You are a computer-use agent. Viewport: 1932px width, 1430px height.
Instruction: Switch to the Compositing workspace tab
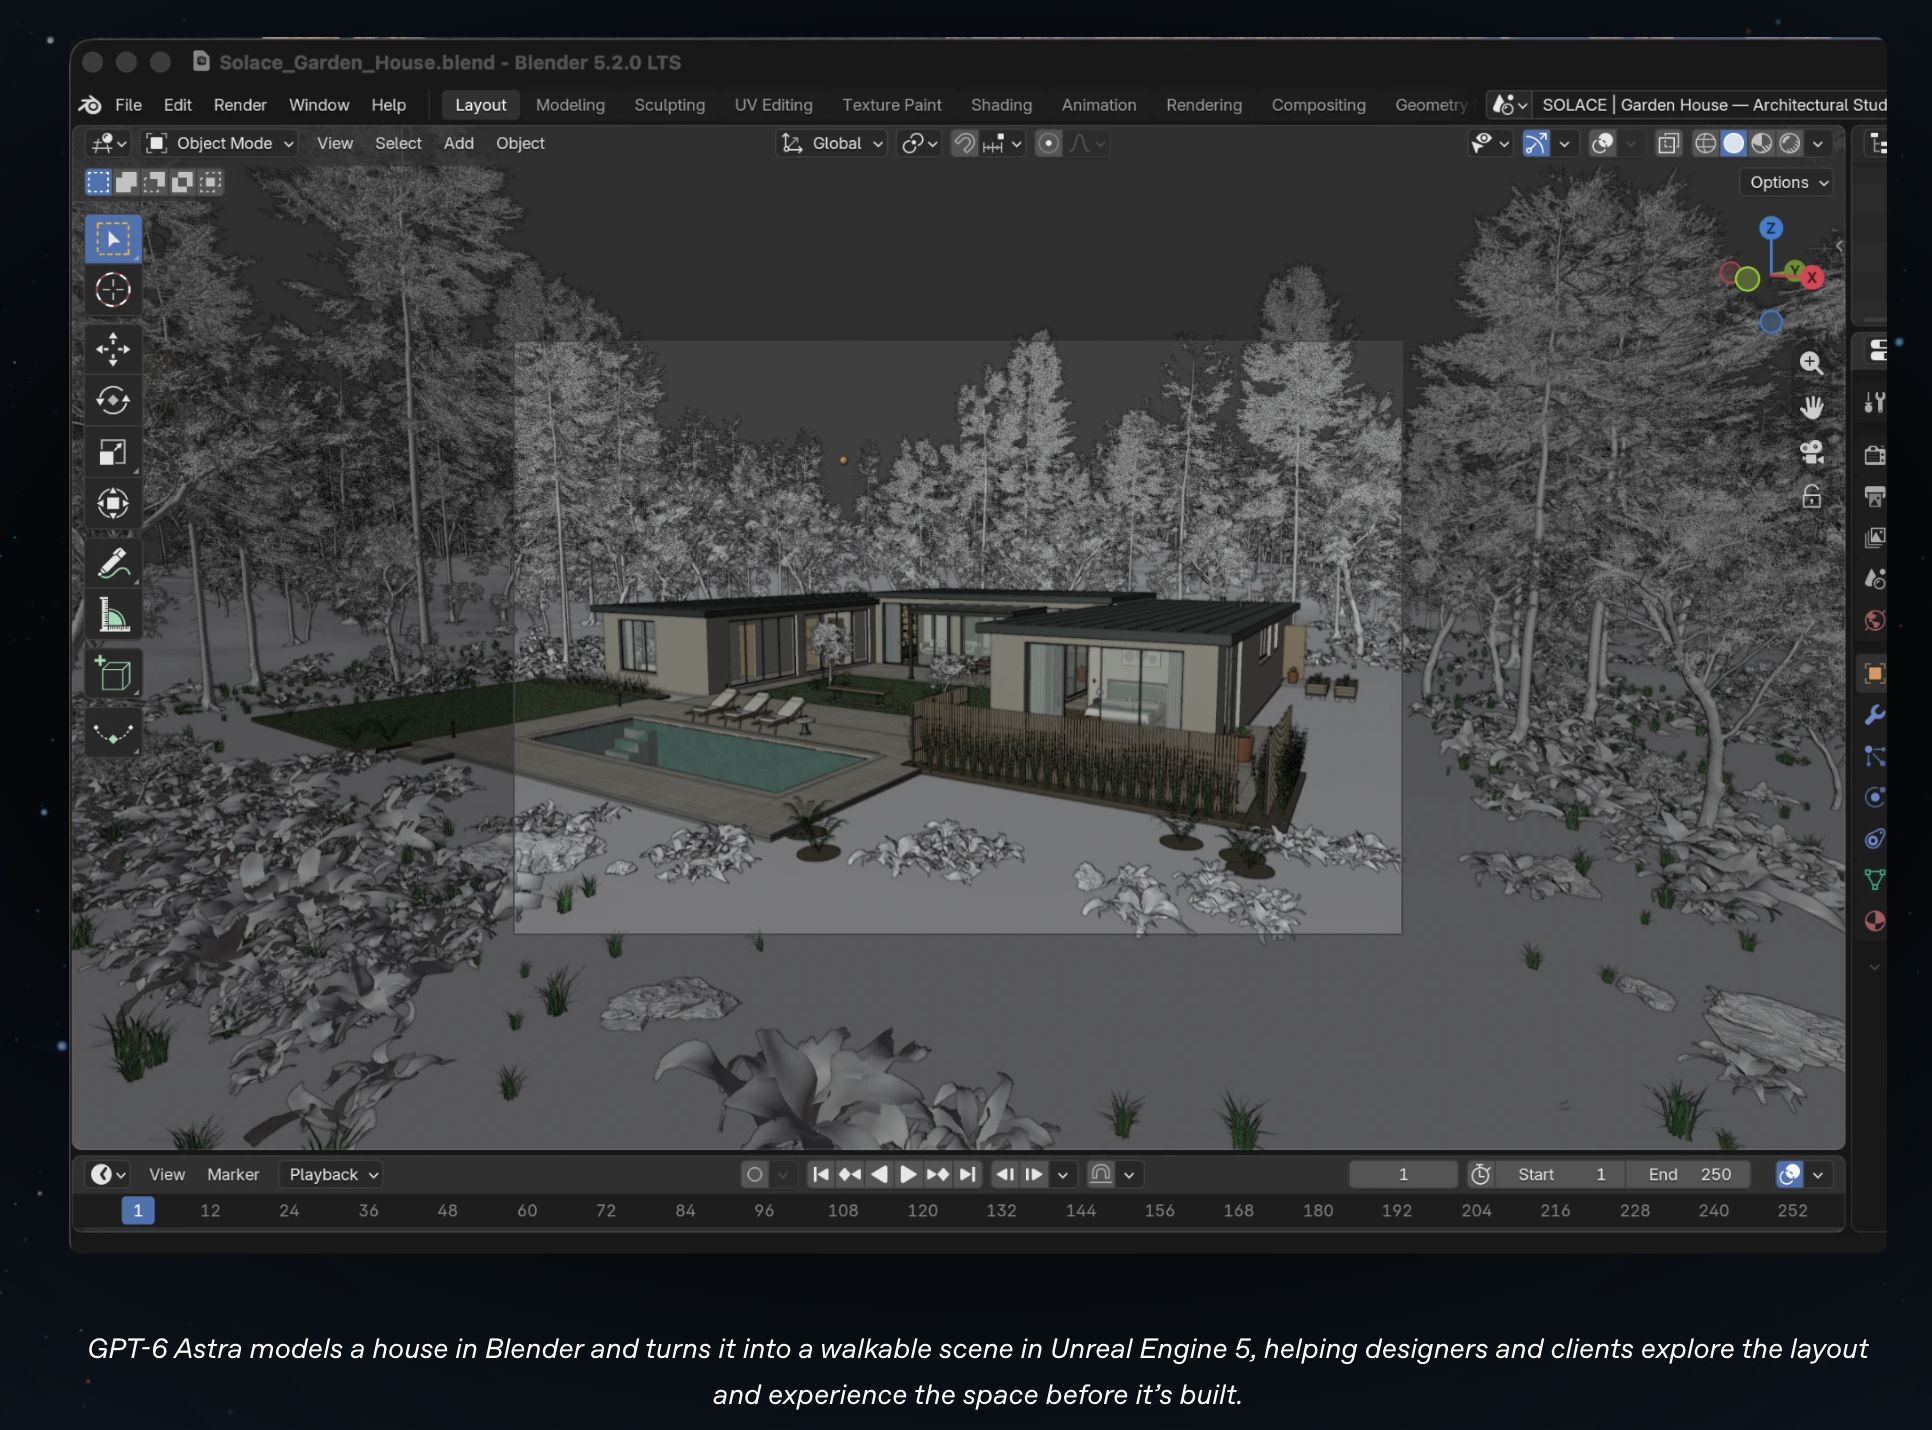[1318, 105]
